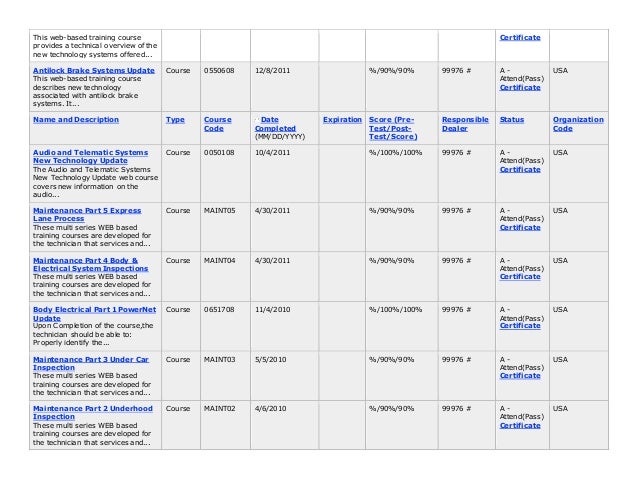Select the score for course 0651708
Image resolution: width=638 pixels, height=493 pixels.
(x=395, y=310)
